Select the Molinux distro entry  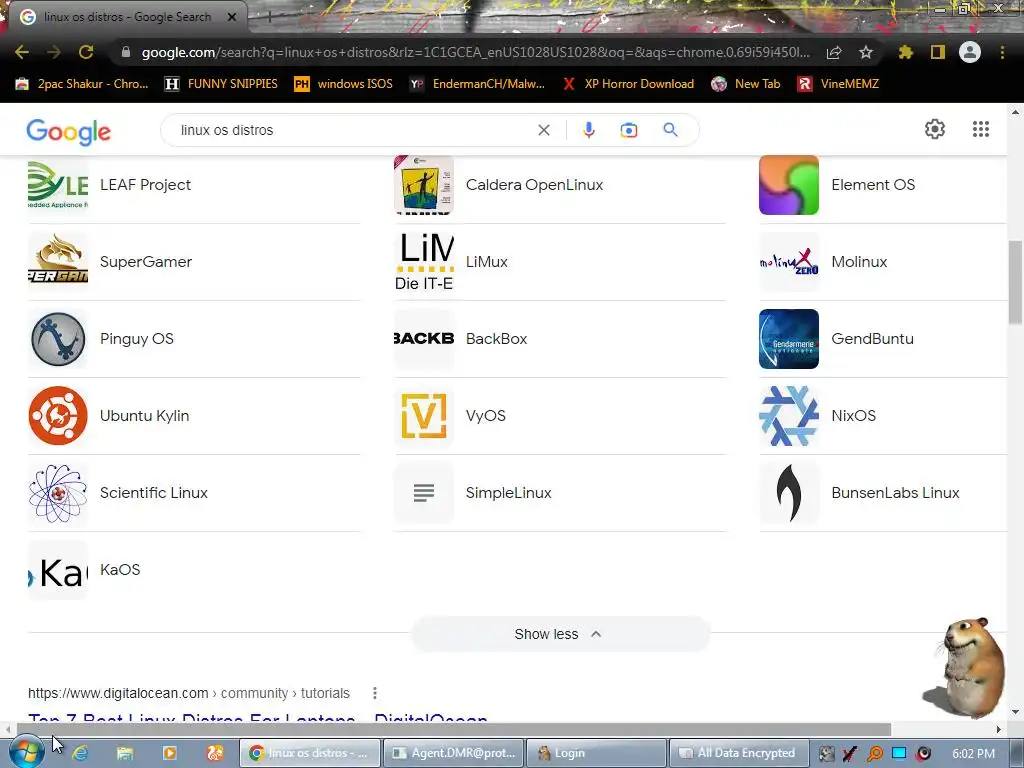click(x=883, y=262)
